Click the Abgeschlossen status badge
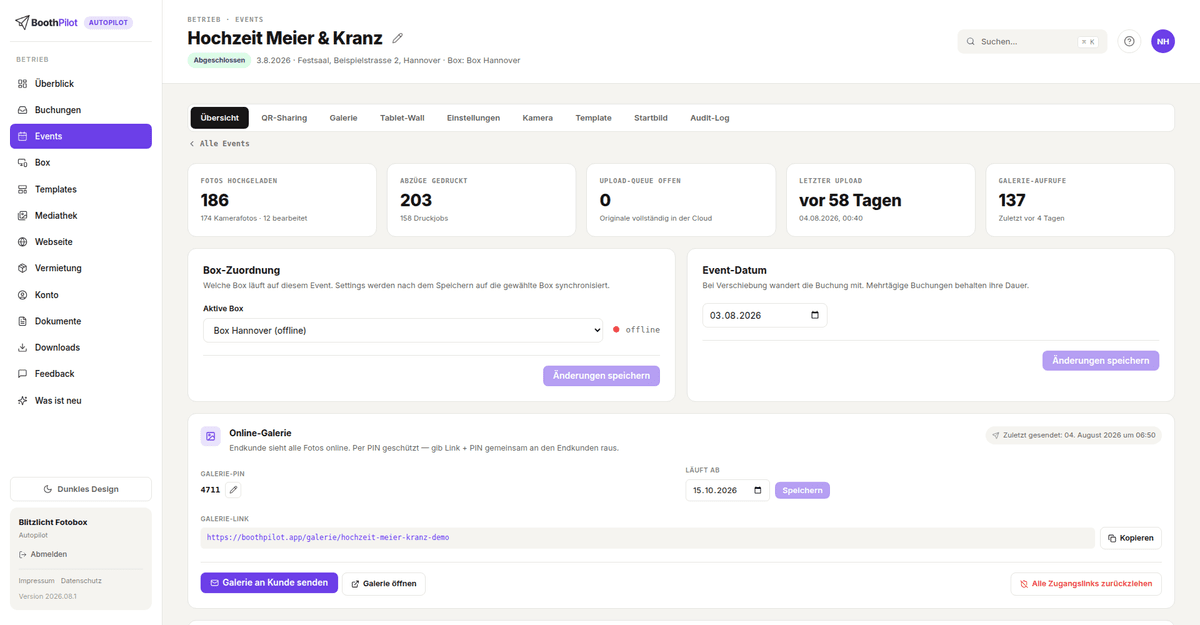 coord(219,60)
